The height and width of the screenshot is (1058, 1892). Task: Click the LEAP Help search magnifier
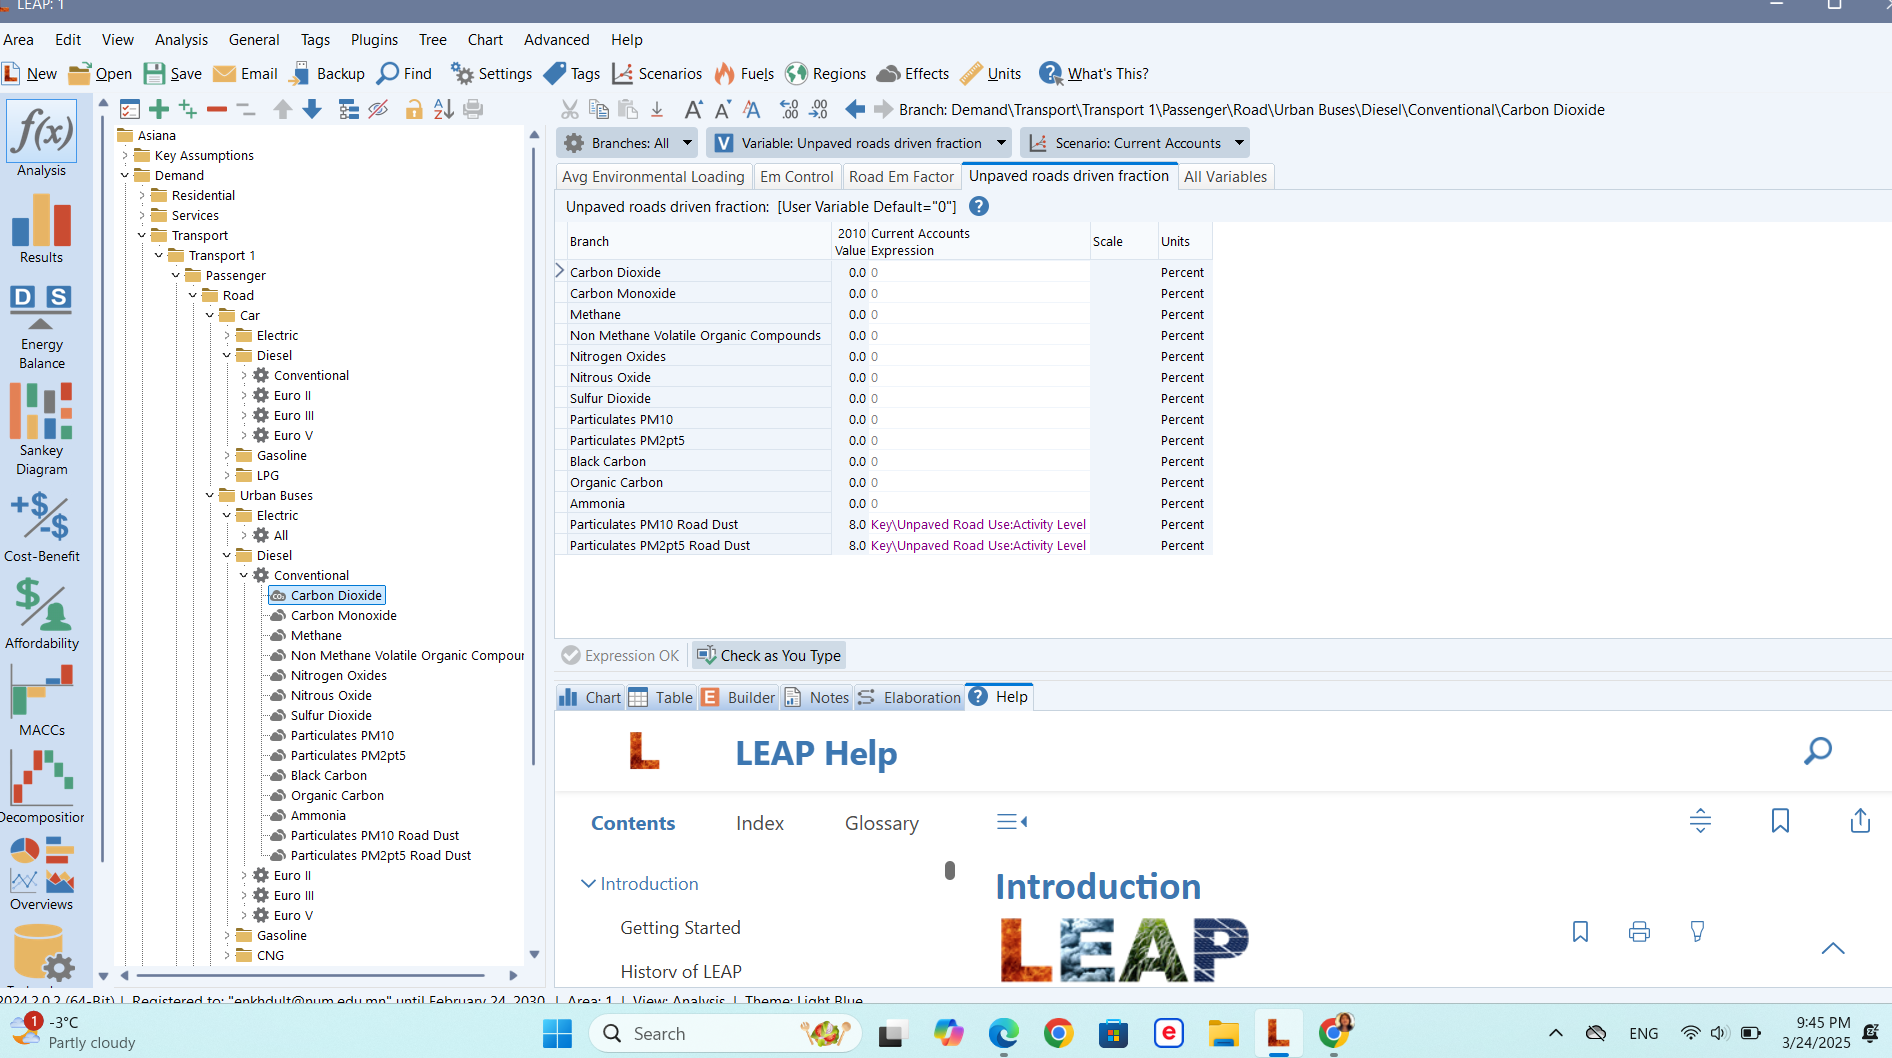1818,751
